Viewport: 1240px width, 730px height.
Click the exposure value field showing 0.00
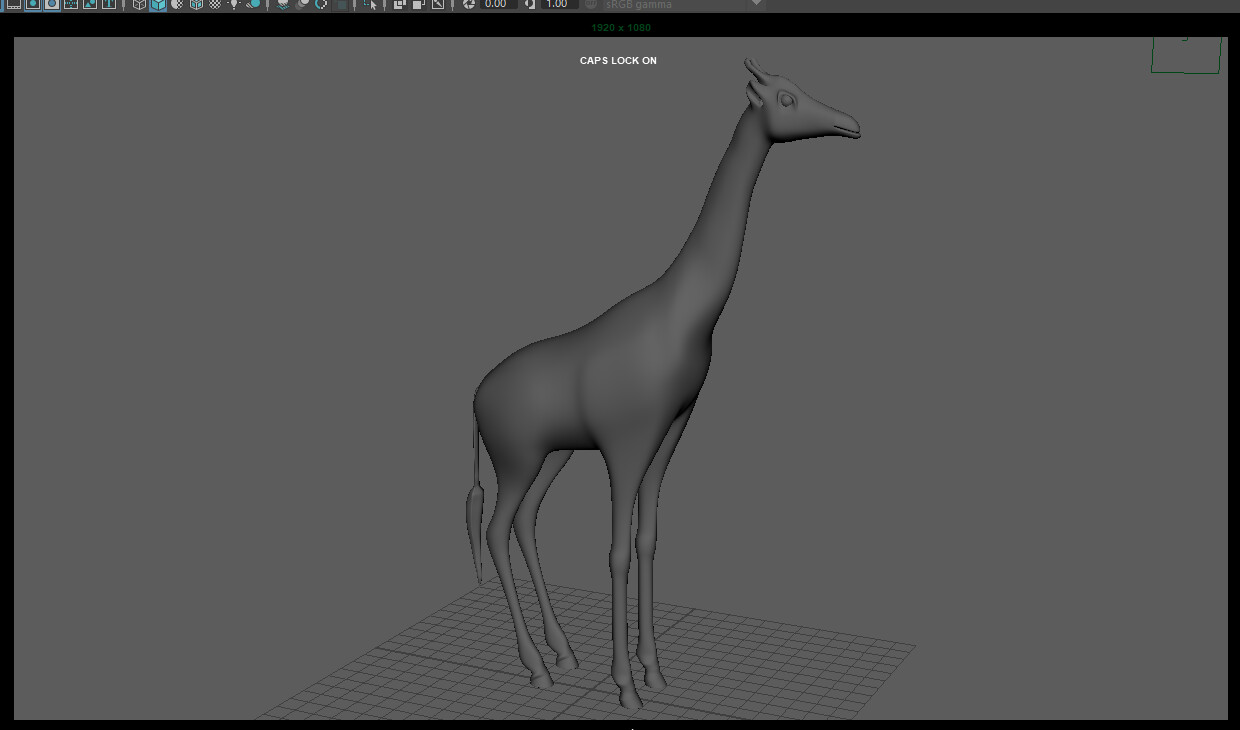497,4
